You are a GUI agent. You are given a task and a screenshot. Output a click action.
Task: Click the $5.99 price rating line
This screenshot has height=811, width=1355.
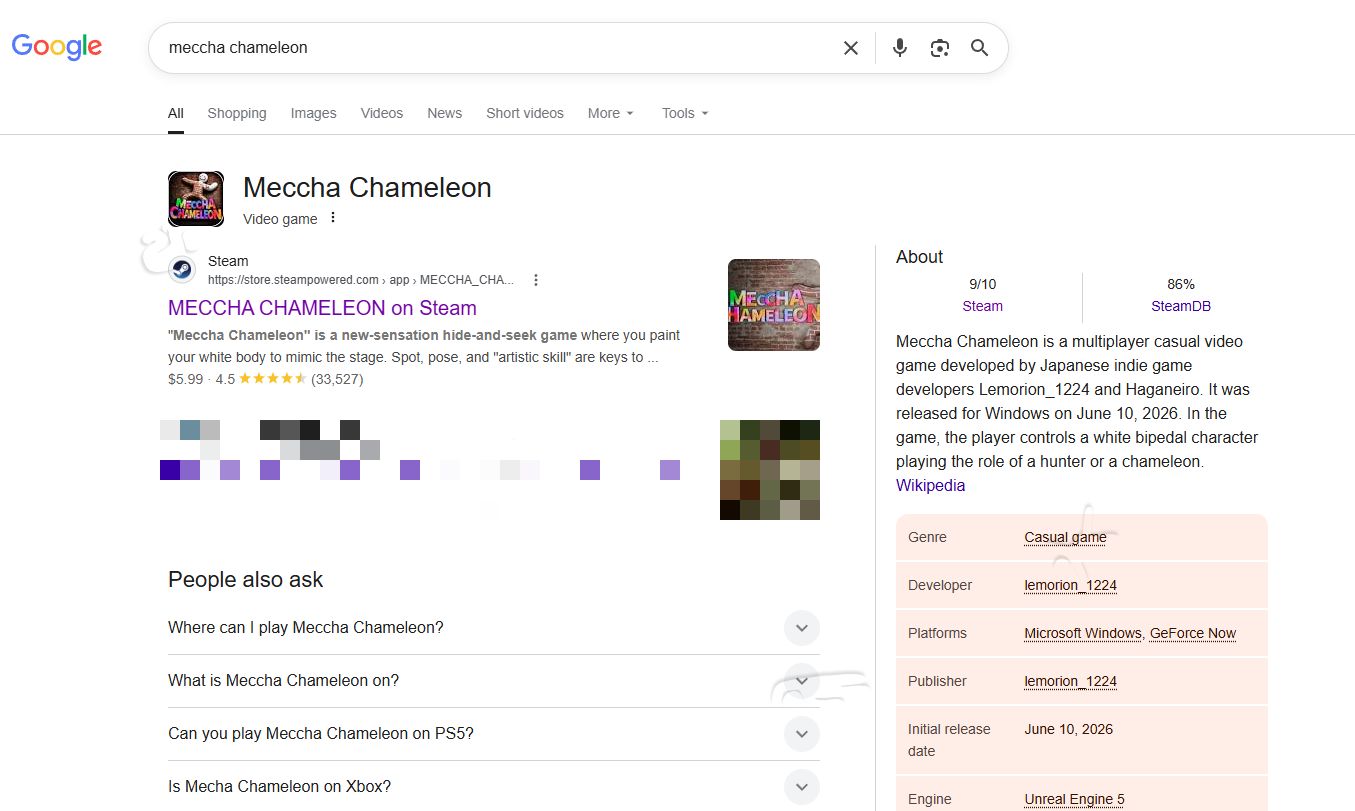click(x=266, y=379)
